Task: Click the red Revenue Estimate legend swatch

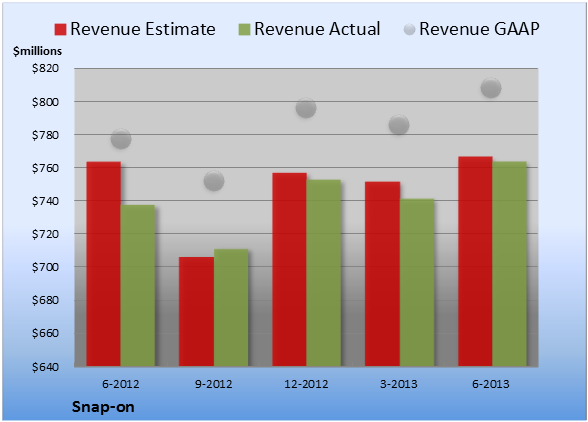Action: (x=60, y=30)
